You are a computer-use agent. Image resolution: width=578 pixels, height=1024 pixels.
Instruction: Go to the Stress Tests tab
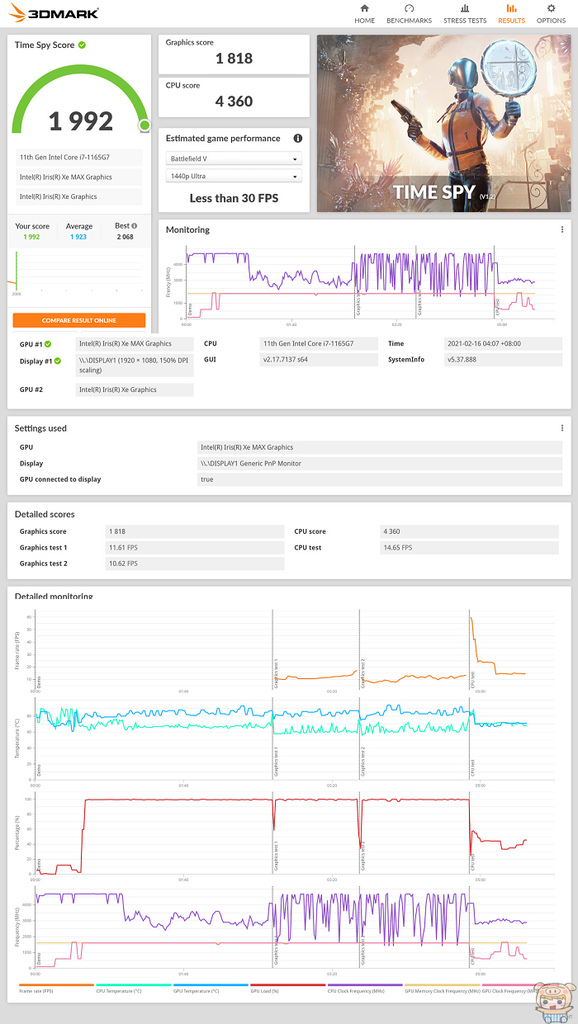tap(465, 14)
